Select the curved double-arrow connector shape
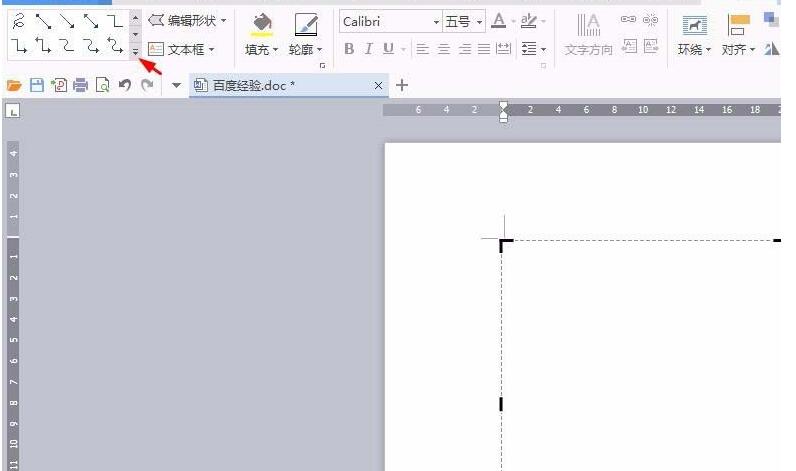The width and height of the screenshot is (796, 471). point(115,46)
